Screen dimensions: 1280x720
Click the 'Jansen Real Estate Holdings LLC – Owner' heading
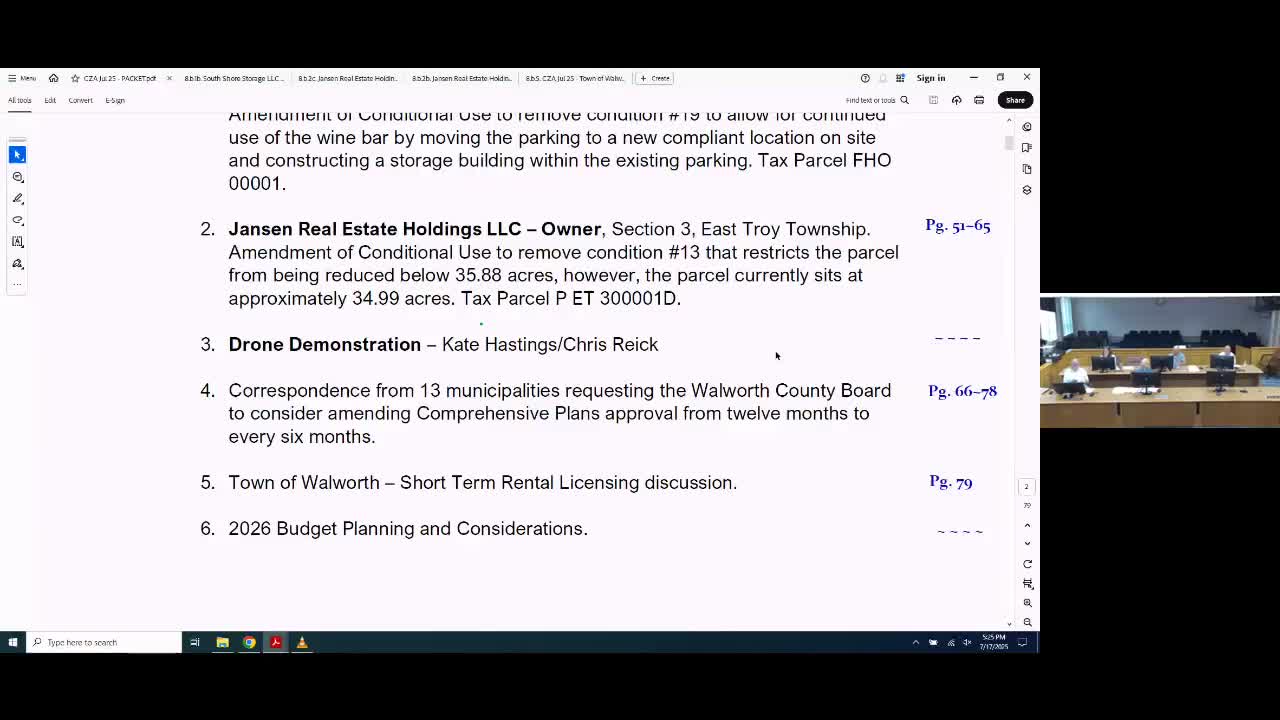(415, 229)
